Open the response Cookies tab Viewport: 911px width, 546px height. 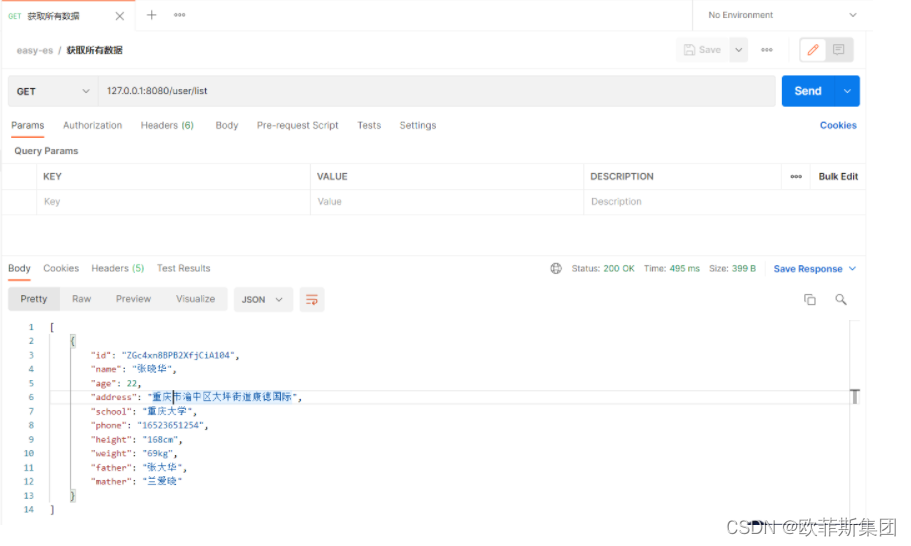(x=61, y=268)
